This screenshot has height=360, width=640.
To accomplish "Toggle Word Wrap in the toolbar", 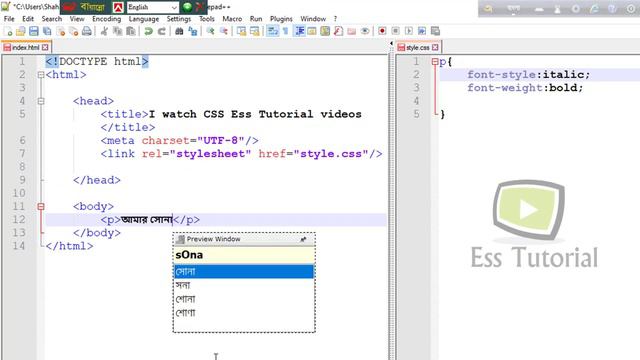I will [x=273, y=31].
